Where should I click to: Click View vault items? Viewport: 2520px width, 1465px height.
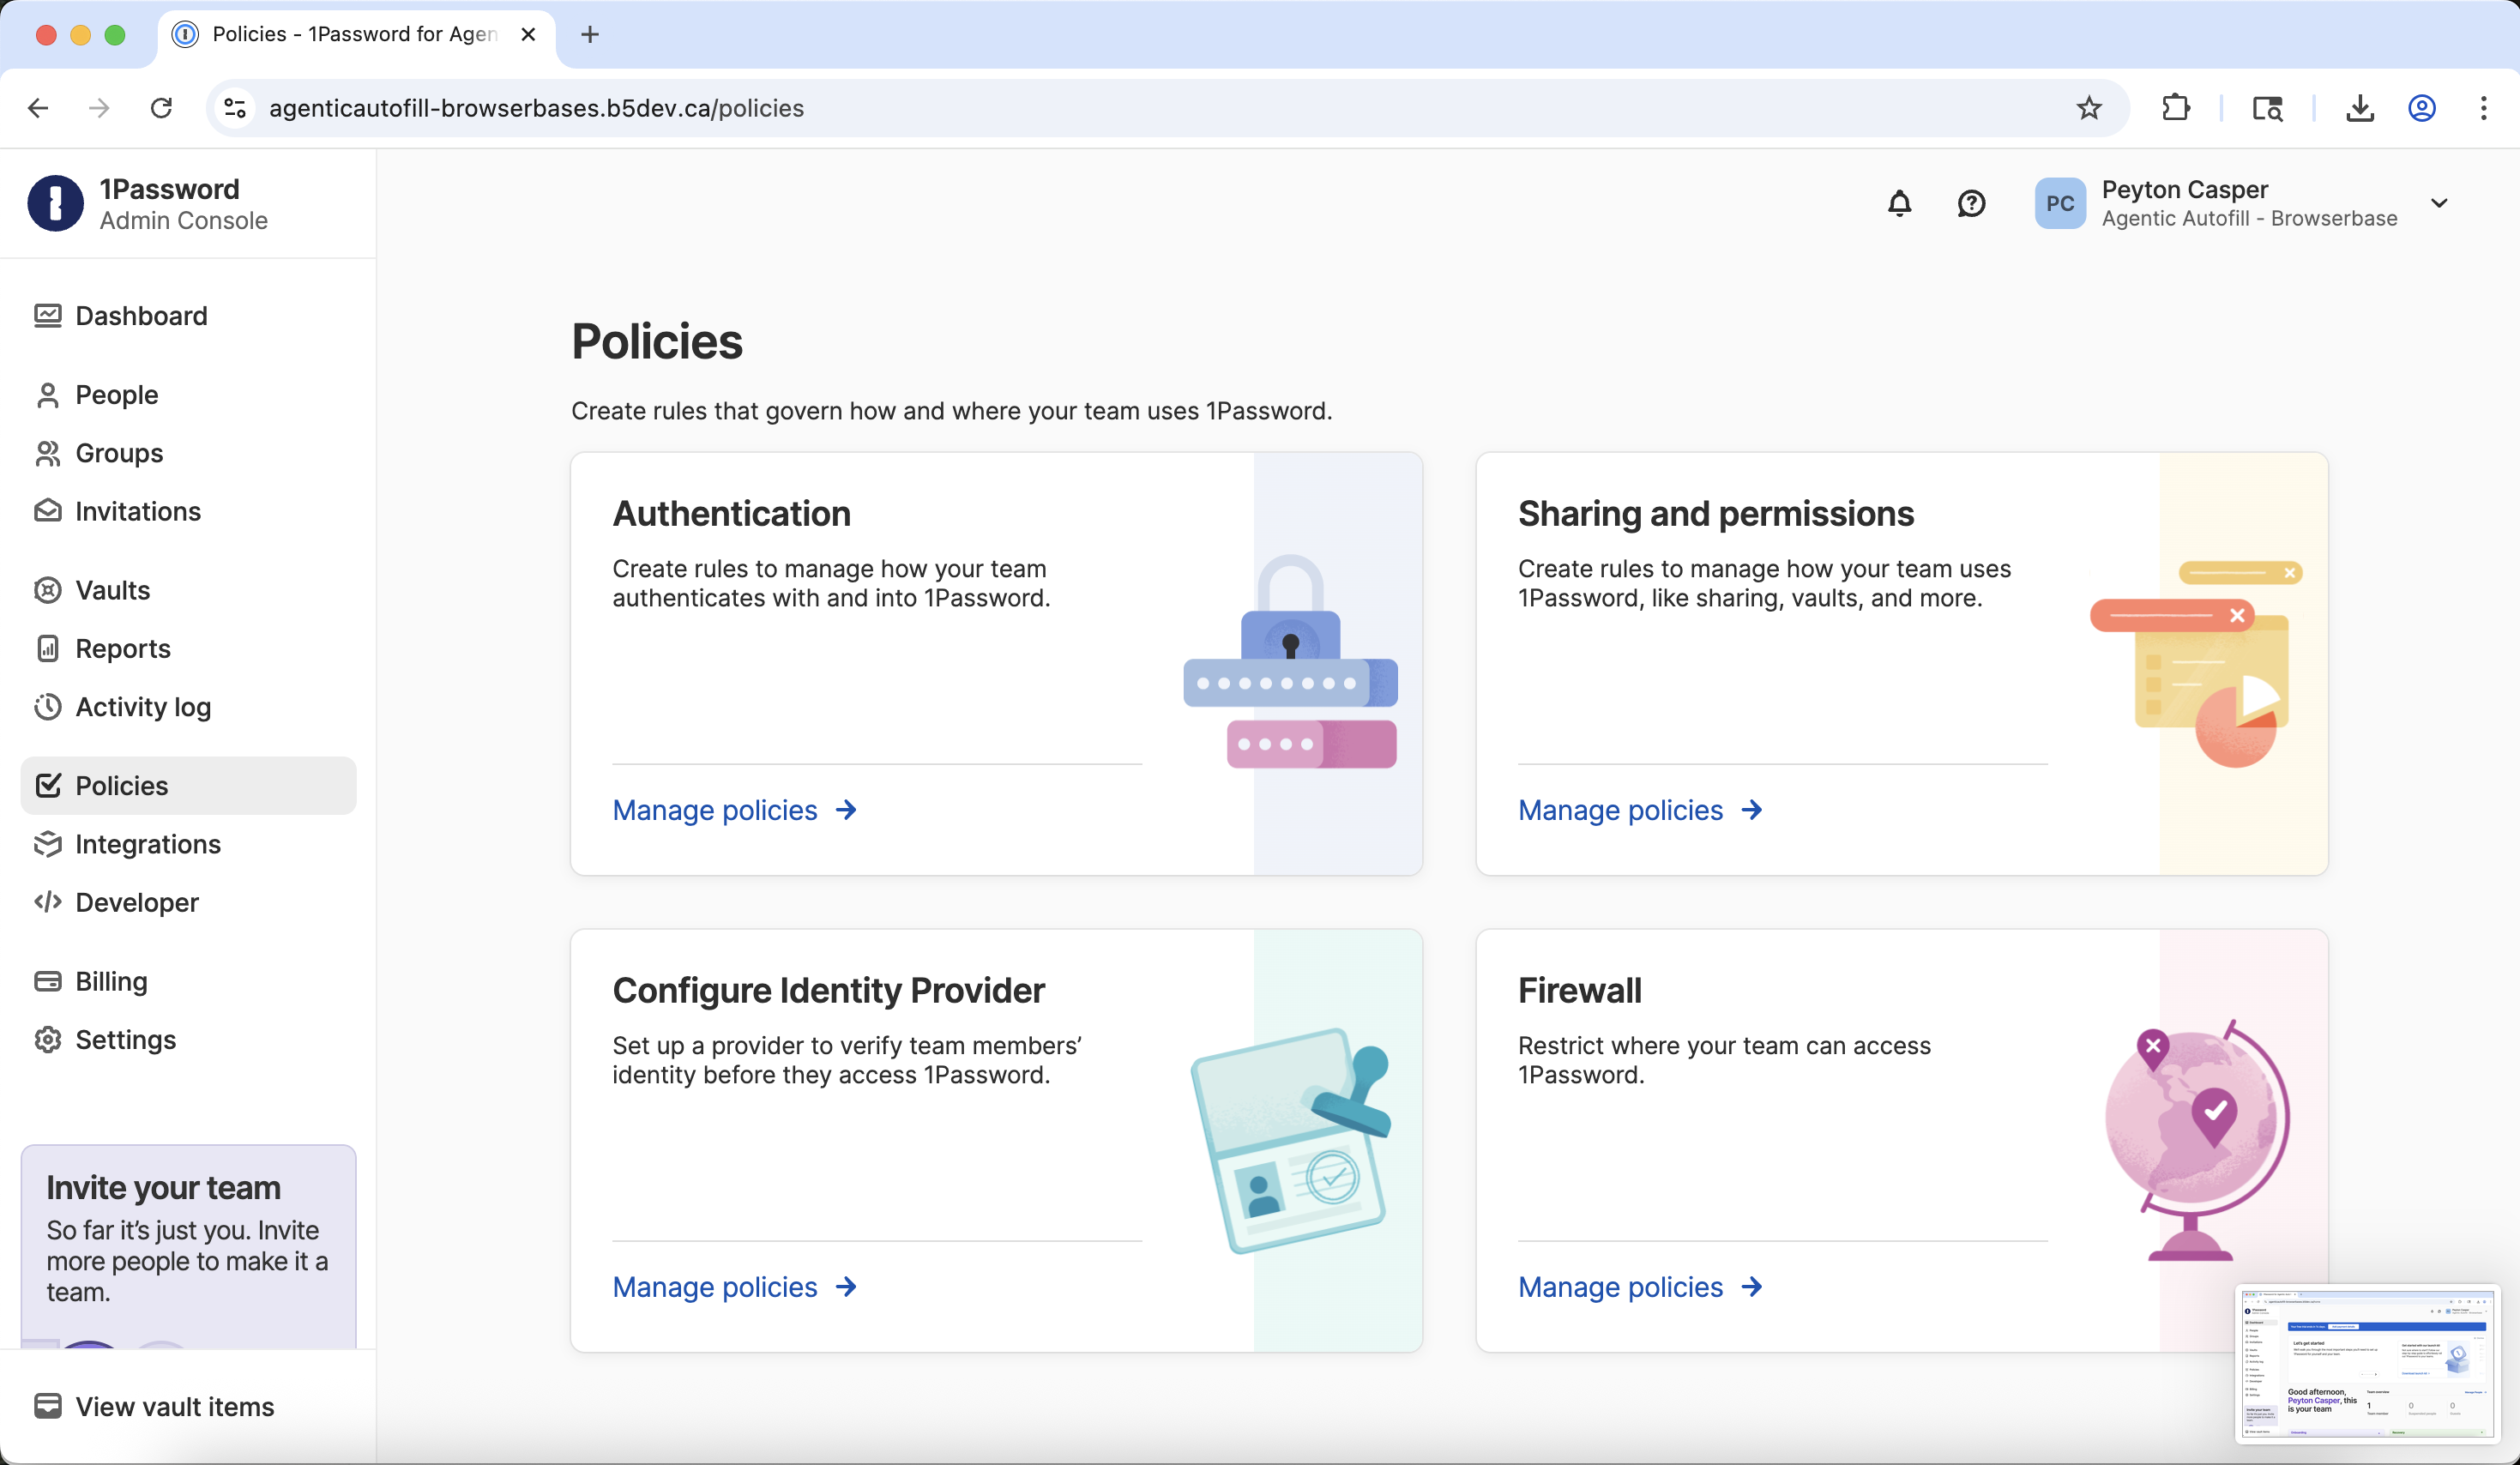(174, 1406)
